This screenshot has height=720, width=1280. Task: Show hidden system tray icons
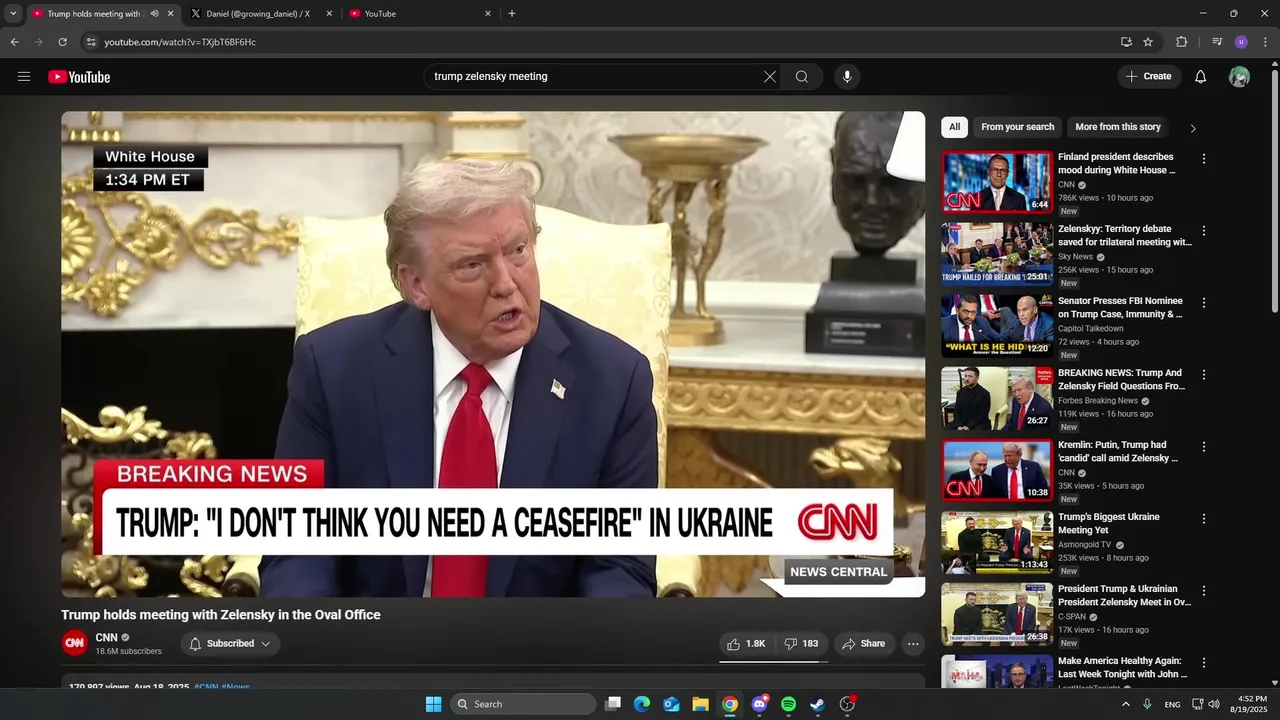[x=1125, y=704]
